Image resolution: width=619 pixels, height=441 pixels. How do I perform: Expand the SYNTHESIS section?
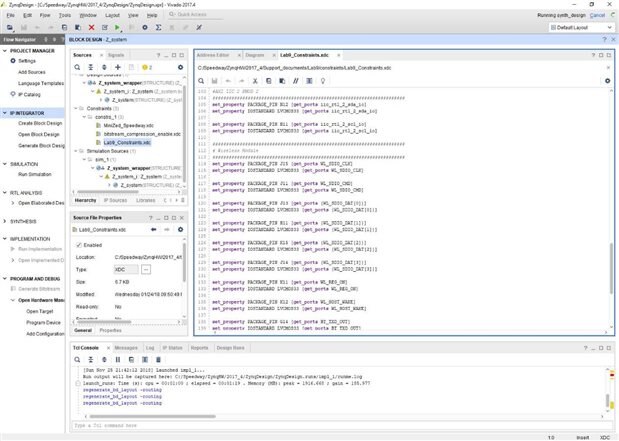click(6, 221)
